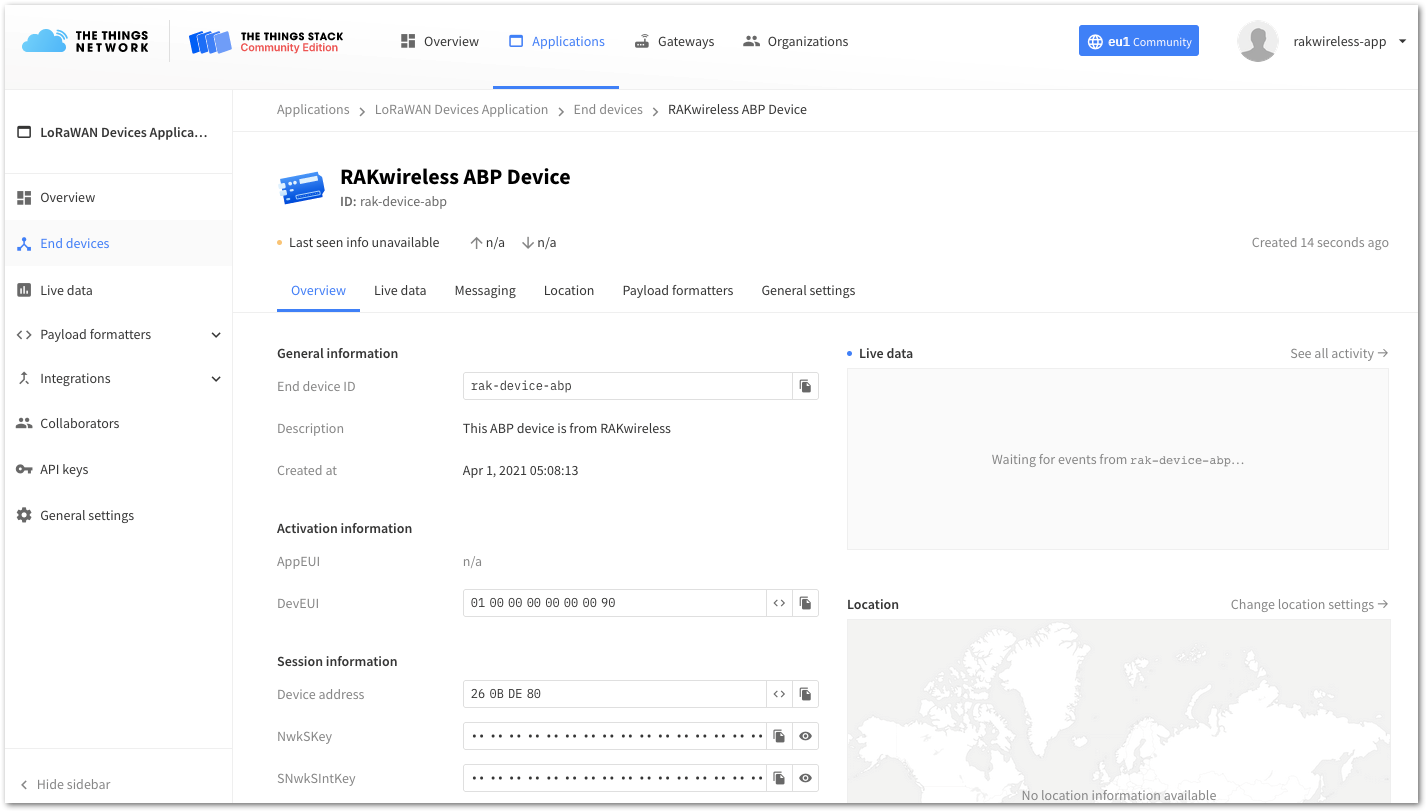Reveal the NwkSKey with eye icon
Screen dimensions: 1427x812
click(x=806, y=736)
